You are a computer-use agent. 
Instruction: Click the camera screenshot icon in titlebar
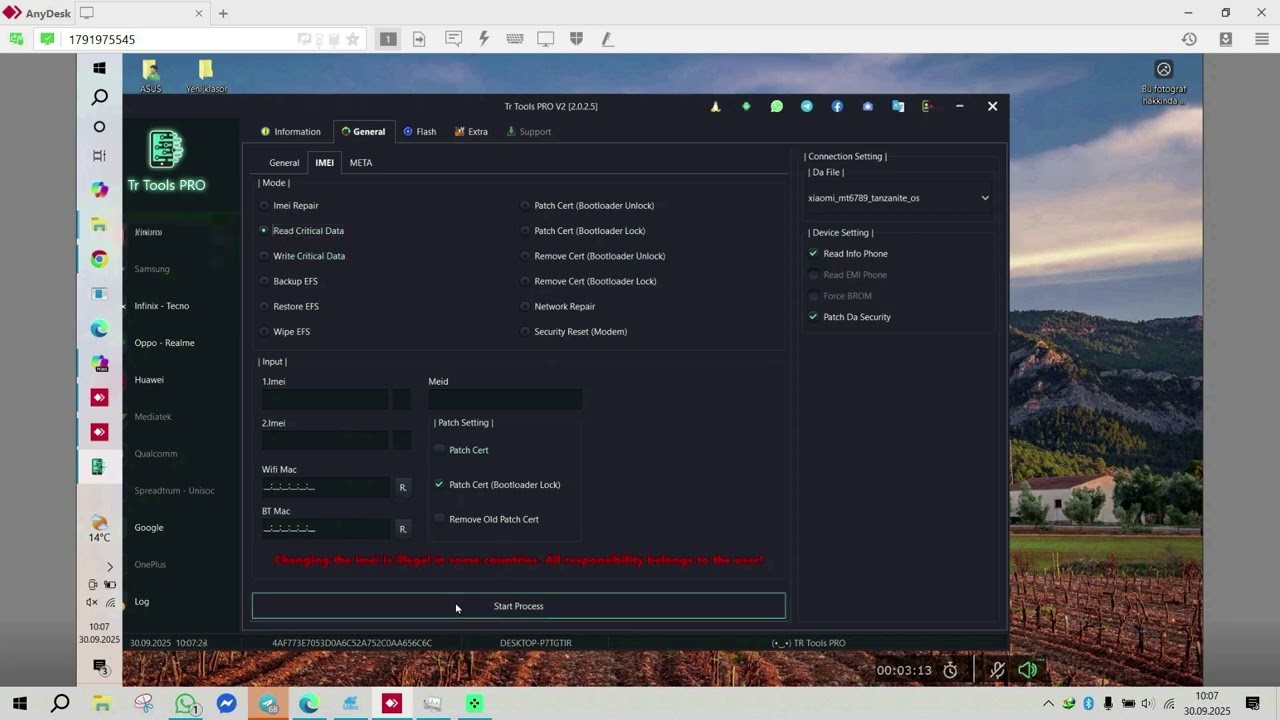(867, 106)
